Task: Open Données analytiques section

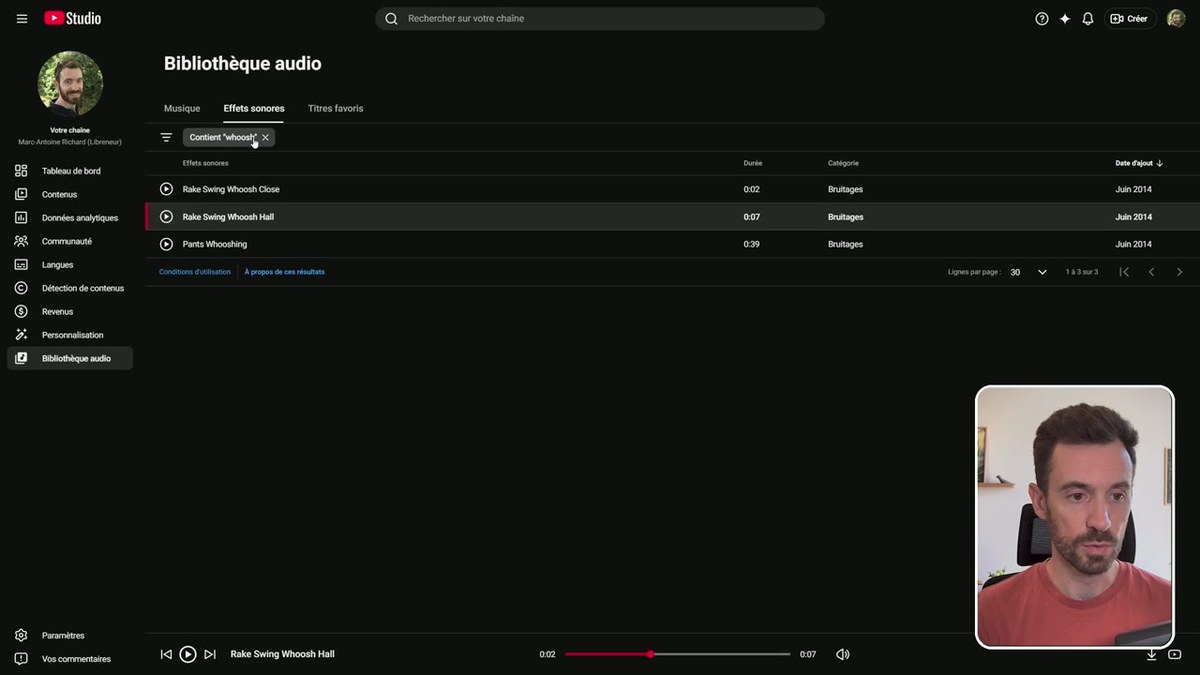Action: coord(70,218)
